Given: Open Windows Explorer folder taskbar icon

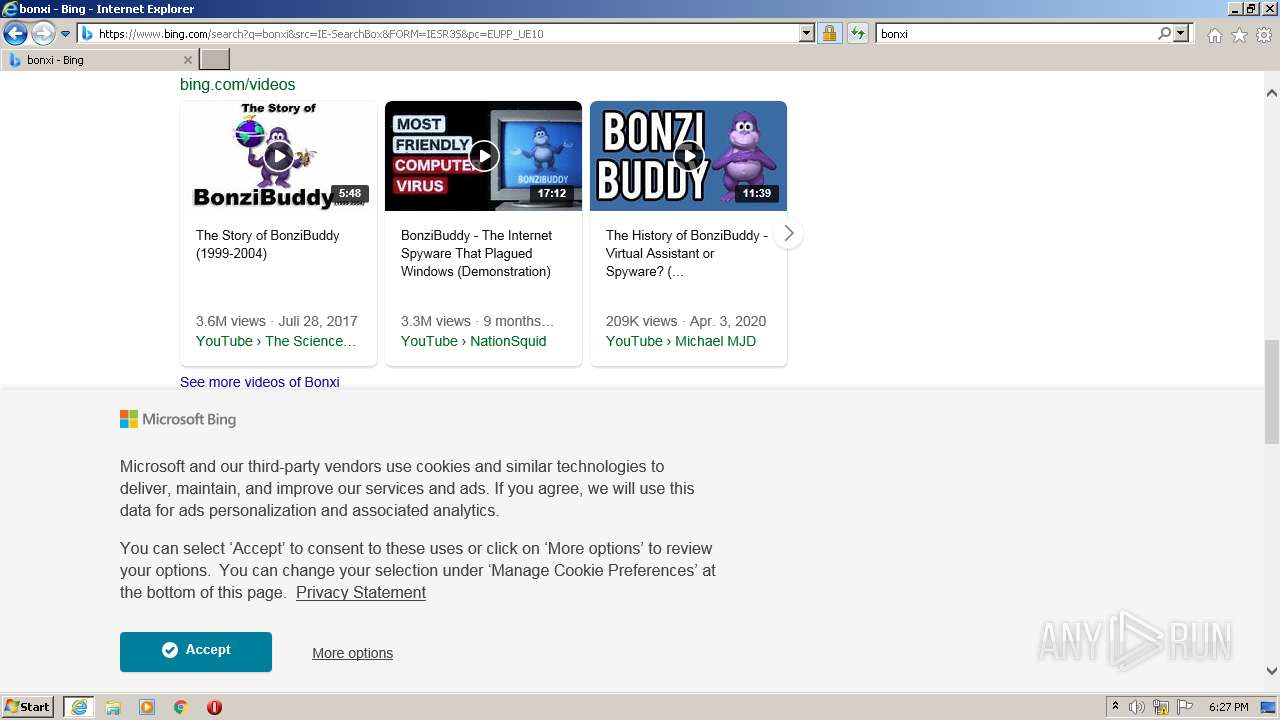Looking at the screenshot, I should [113, 707].
